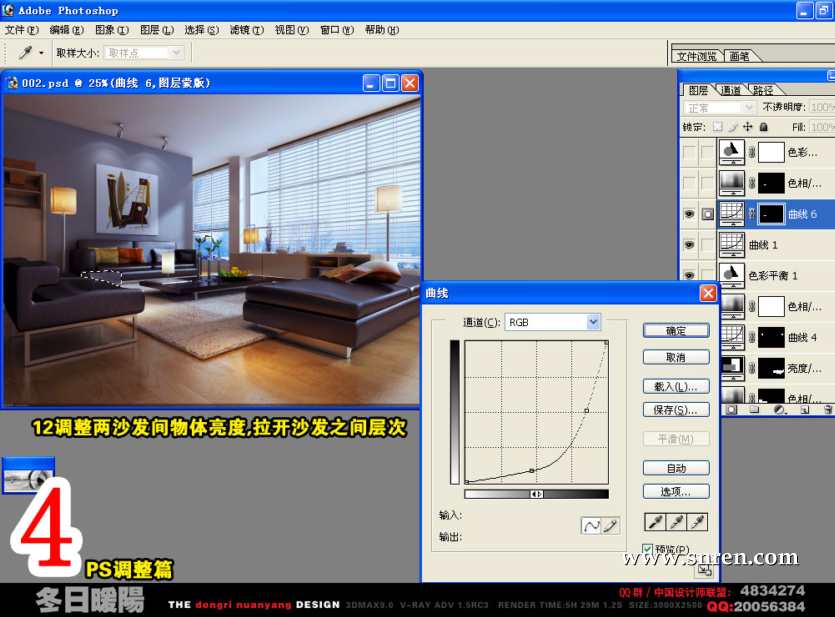Toggle the Preview (预览) checkbox in Curves

pos(647,549)
